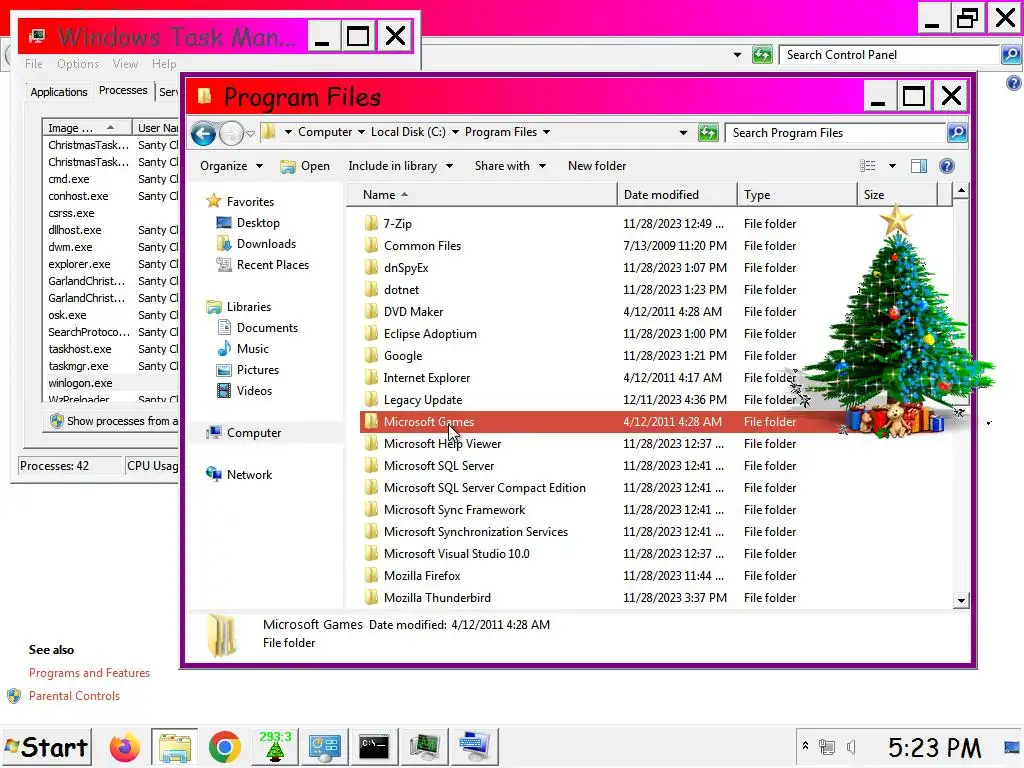The width and height of the screenshot is (1024, 768).
Task: Go back in Program Files explorer
Action: pos(203,134)
